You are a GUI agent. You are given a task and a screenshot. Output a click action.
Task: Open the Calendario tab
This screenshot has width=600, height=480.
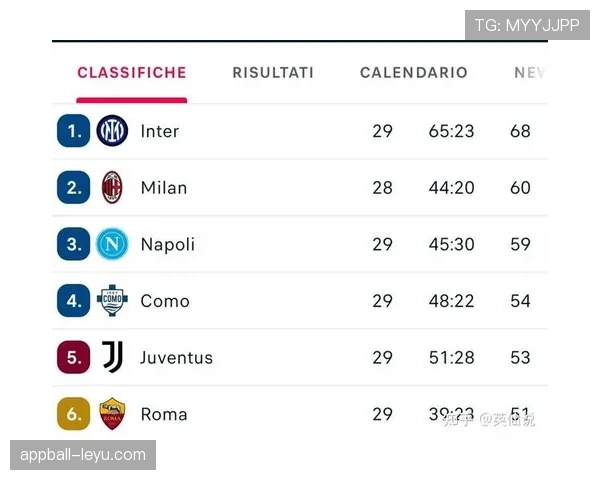pyautogui.click(x=414, y=73)
